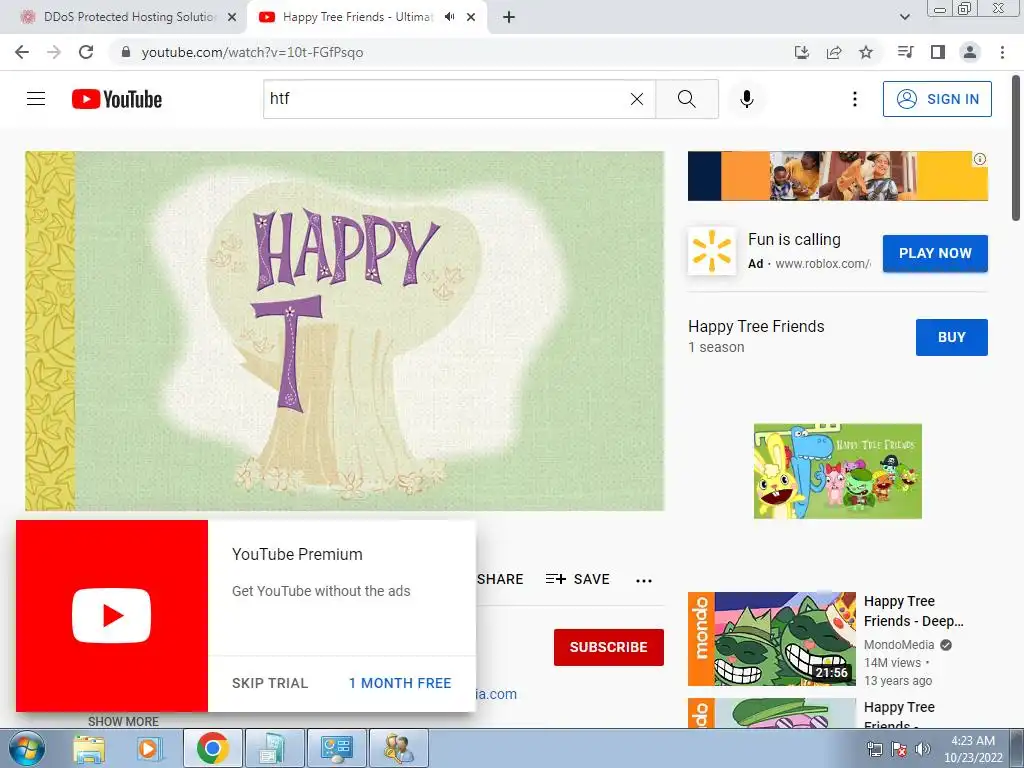The width and height of the screenshot is (1024, 768).
Task: Expand description with SHOW MORE
Action: [x=123, y=721]
